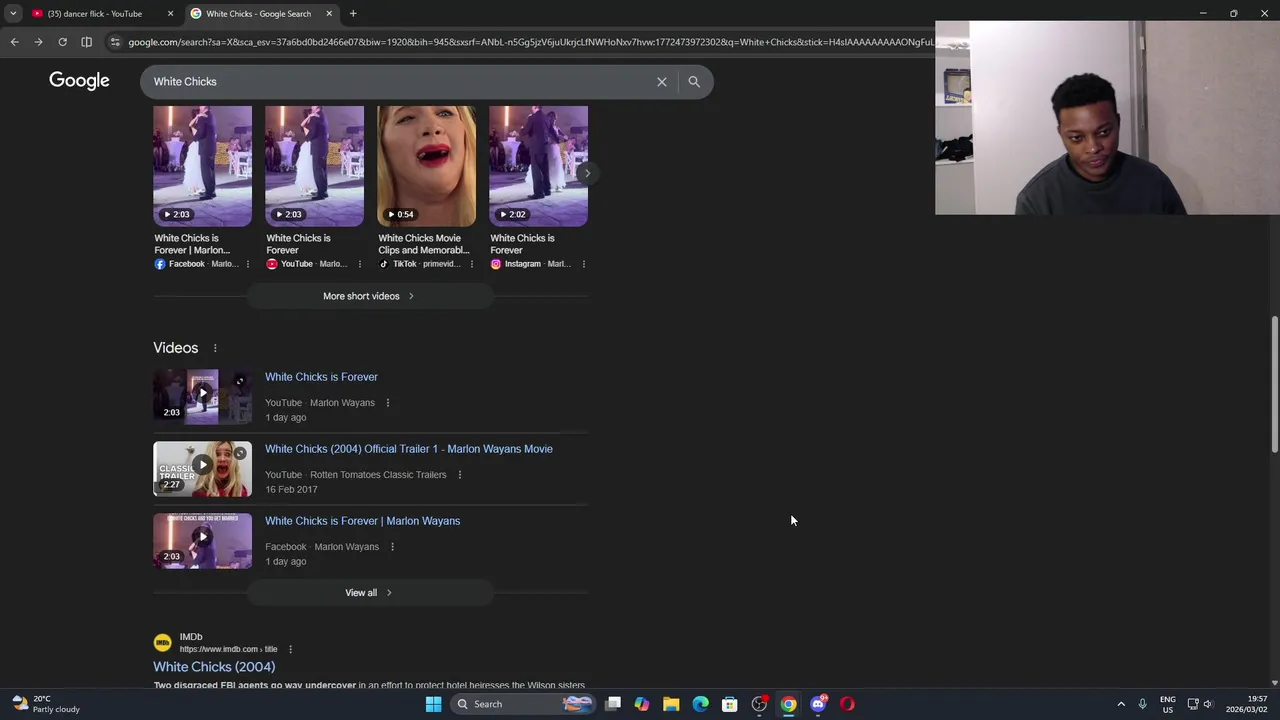Play the Facebook White Chicks is Forever short
This screenshot has width=1280, height=720.
click(x=202, y=166)
